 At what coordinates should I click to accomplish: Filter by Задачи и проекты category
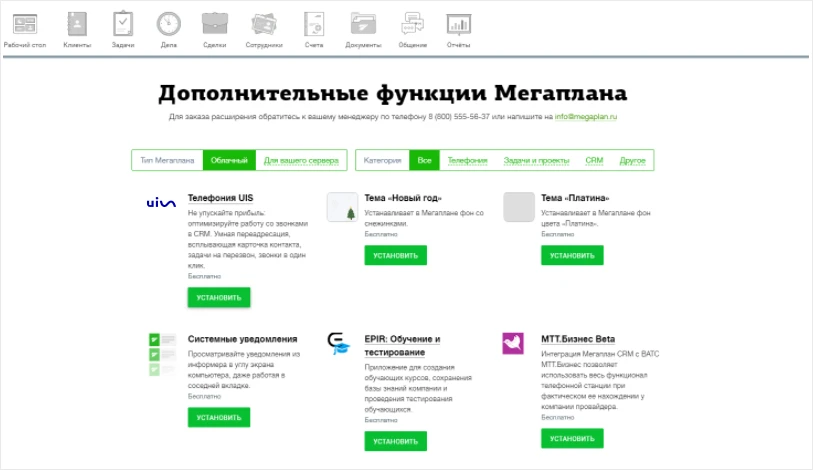pos(537,160)
